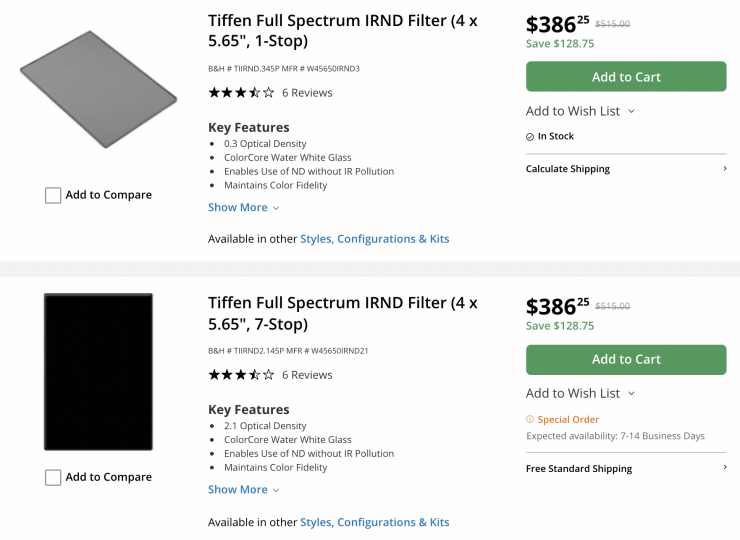
Task: Open 6 Reviews for 7-Stop filter
Action: [307, 375]
